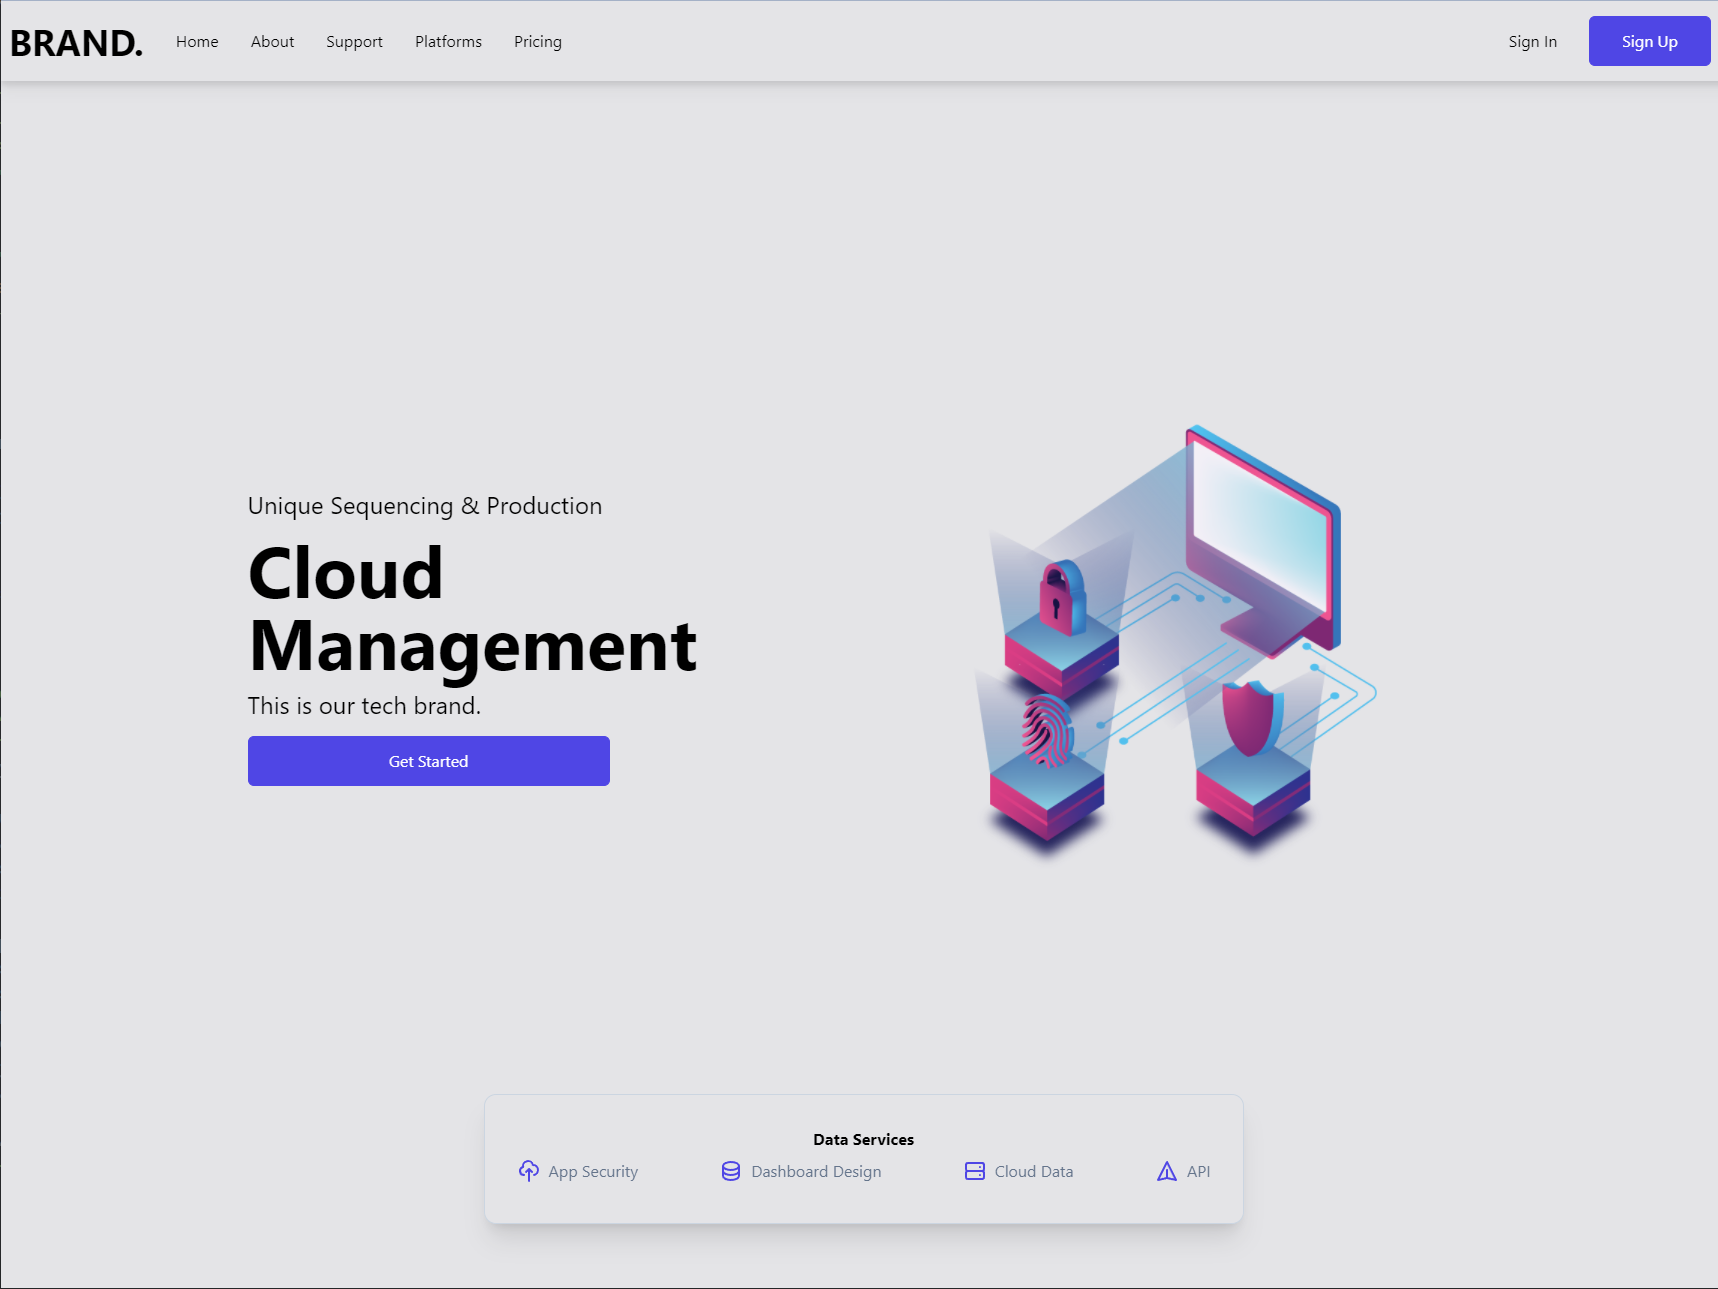Click the BRAND. logo
Image resolution: width=1718 pixels, height=1289 pixels.
76,43
